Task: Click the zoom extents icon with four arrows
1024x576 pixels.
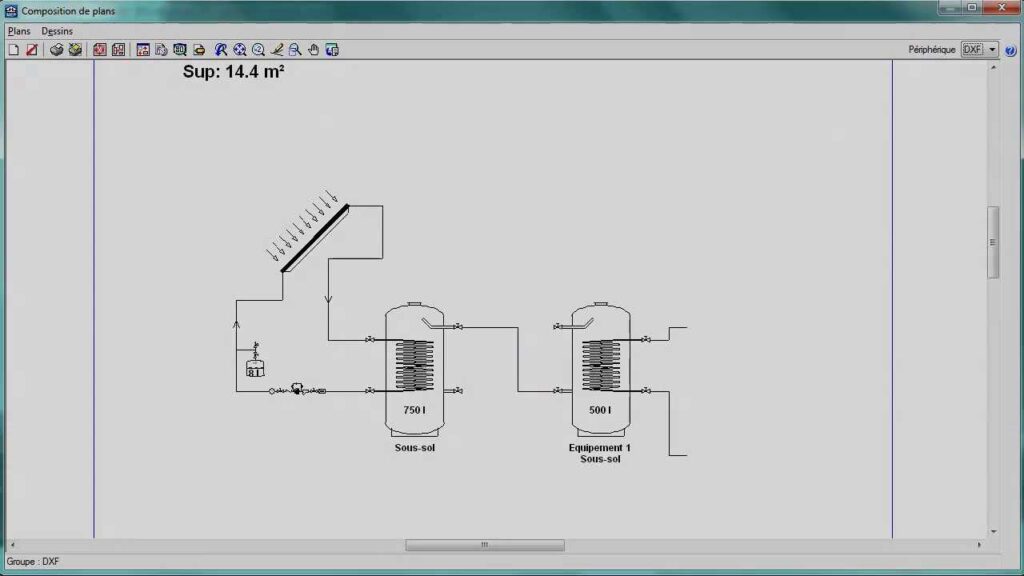Action: pos(240,49)
